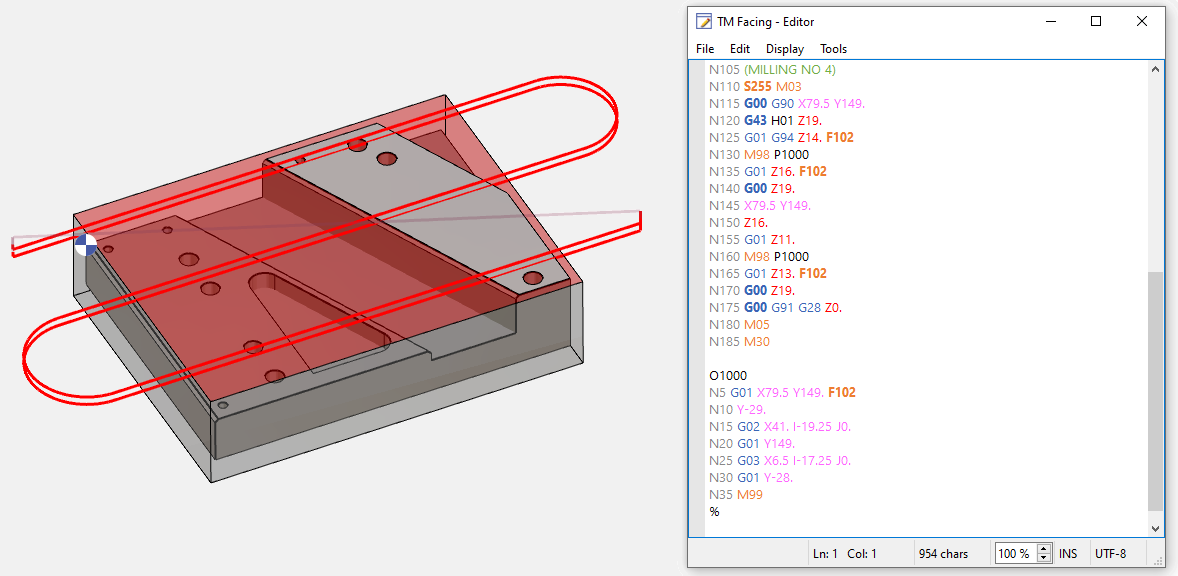Minimize the TM Facing editor window
Viewport: 1178px width, 576px height.
pos(1050,21)
